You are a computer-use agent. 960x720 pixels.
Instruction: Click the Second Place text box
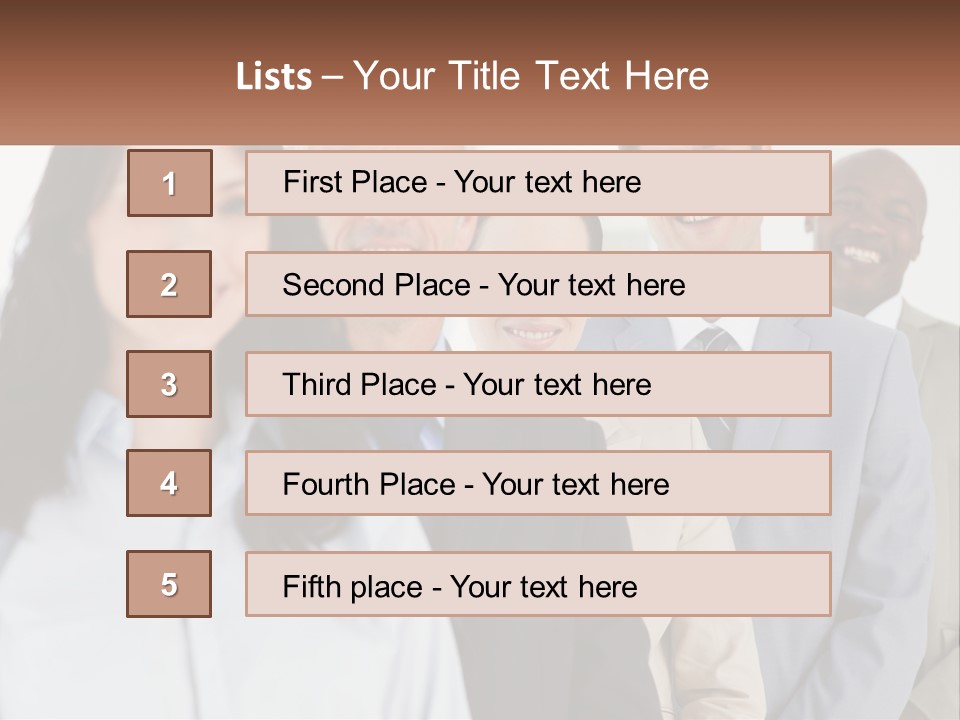483,285
